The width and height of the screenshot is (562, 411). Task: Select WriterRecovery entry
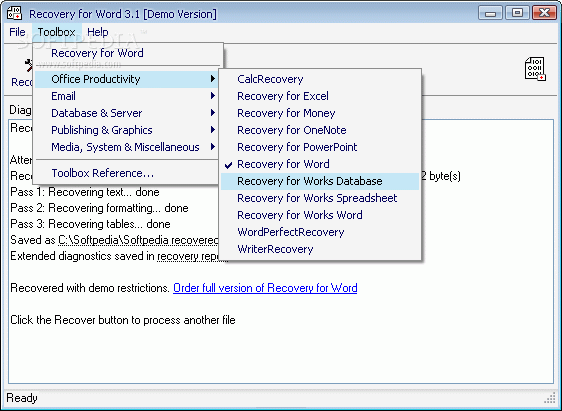coord(320,249)
